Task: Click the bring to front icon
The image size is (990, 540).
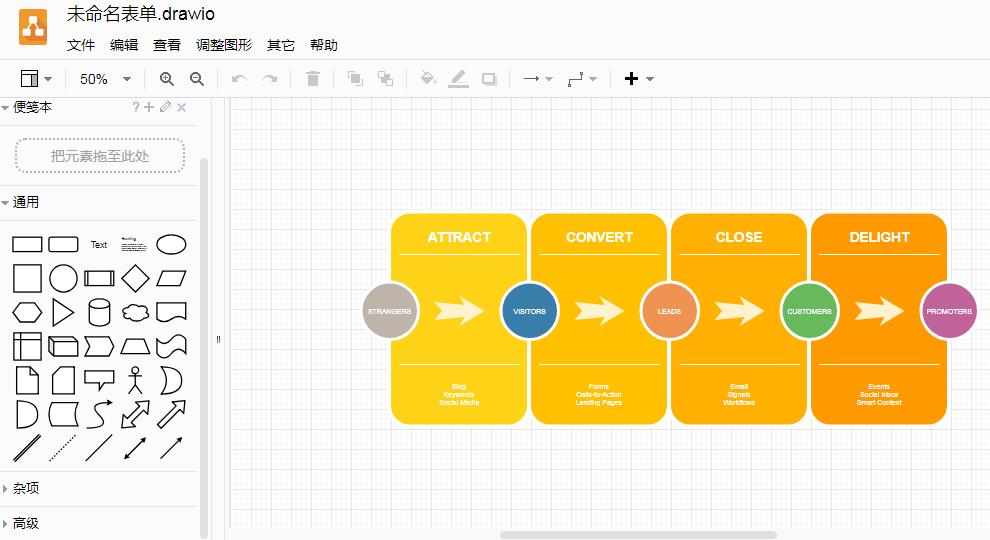Action: tap(355, 79)
